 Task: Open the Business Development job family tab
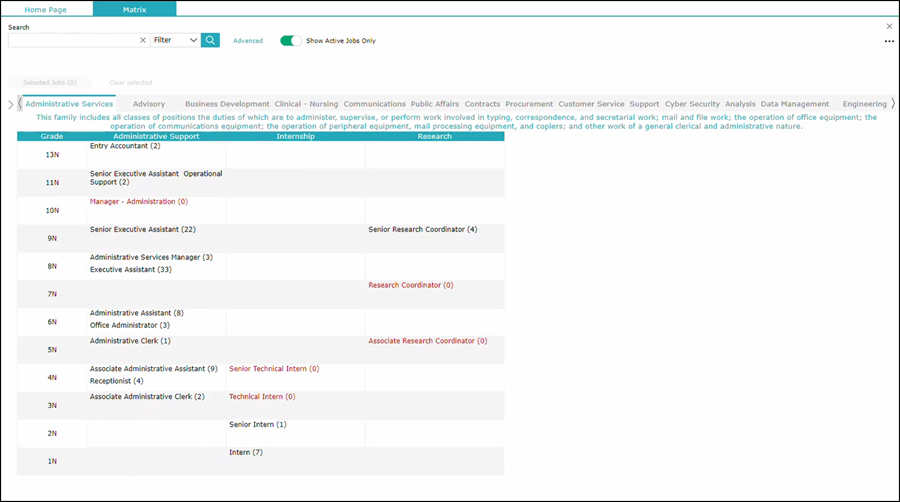(x=227, y=104)
